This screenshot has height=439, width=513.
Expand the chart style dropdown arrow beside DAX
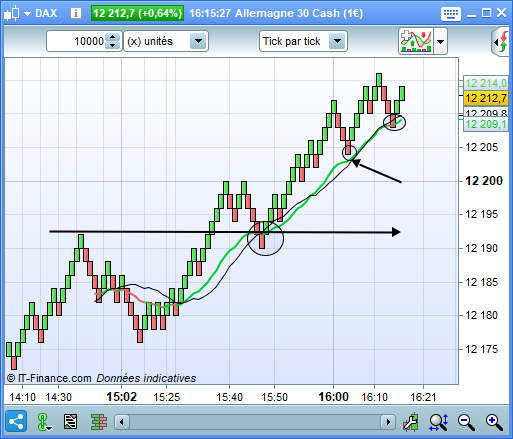pyautogui.click(x=28, y=14)
